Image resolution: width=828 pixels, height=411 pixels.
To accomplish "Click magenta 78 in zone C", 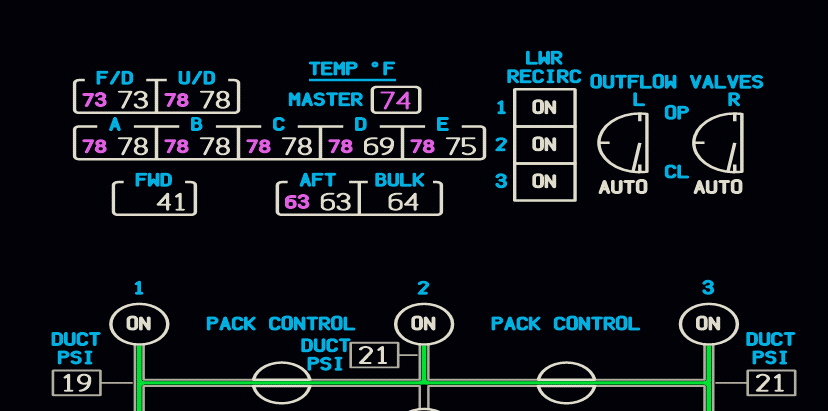I will (x=259, y=146).
